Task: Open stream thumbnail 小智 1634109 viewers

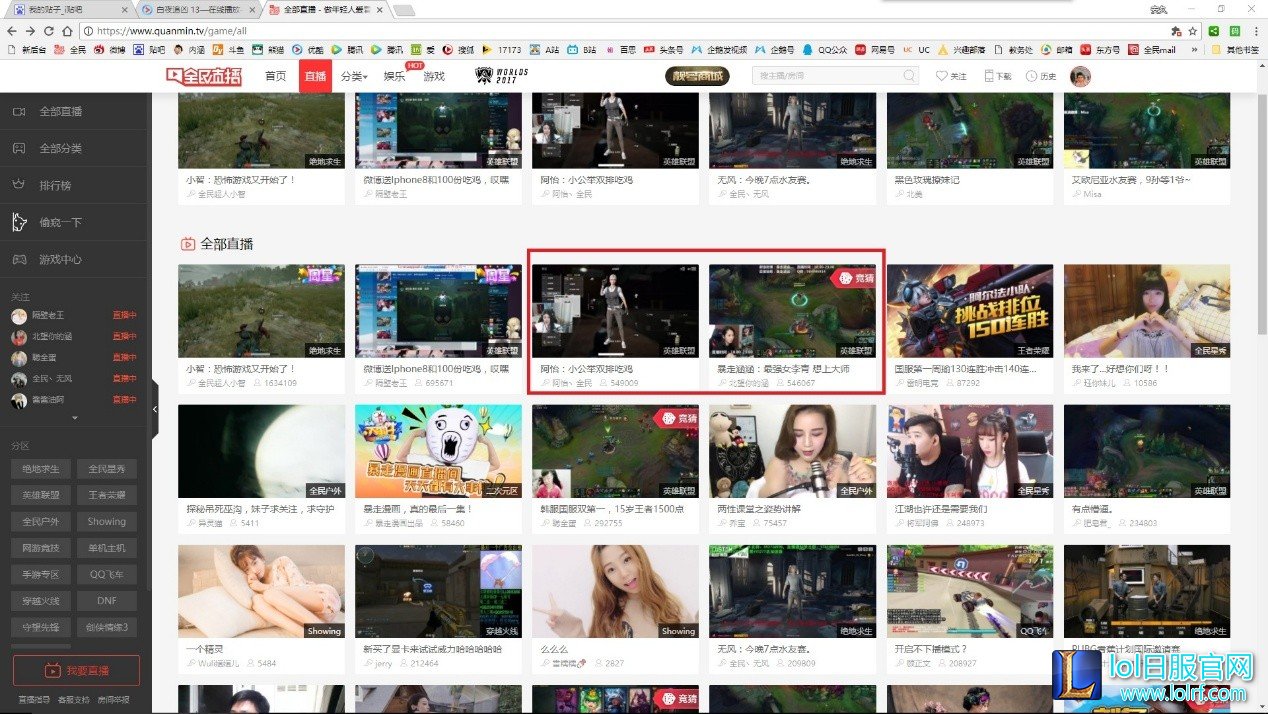Action: click(261, 311)
